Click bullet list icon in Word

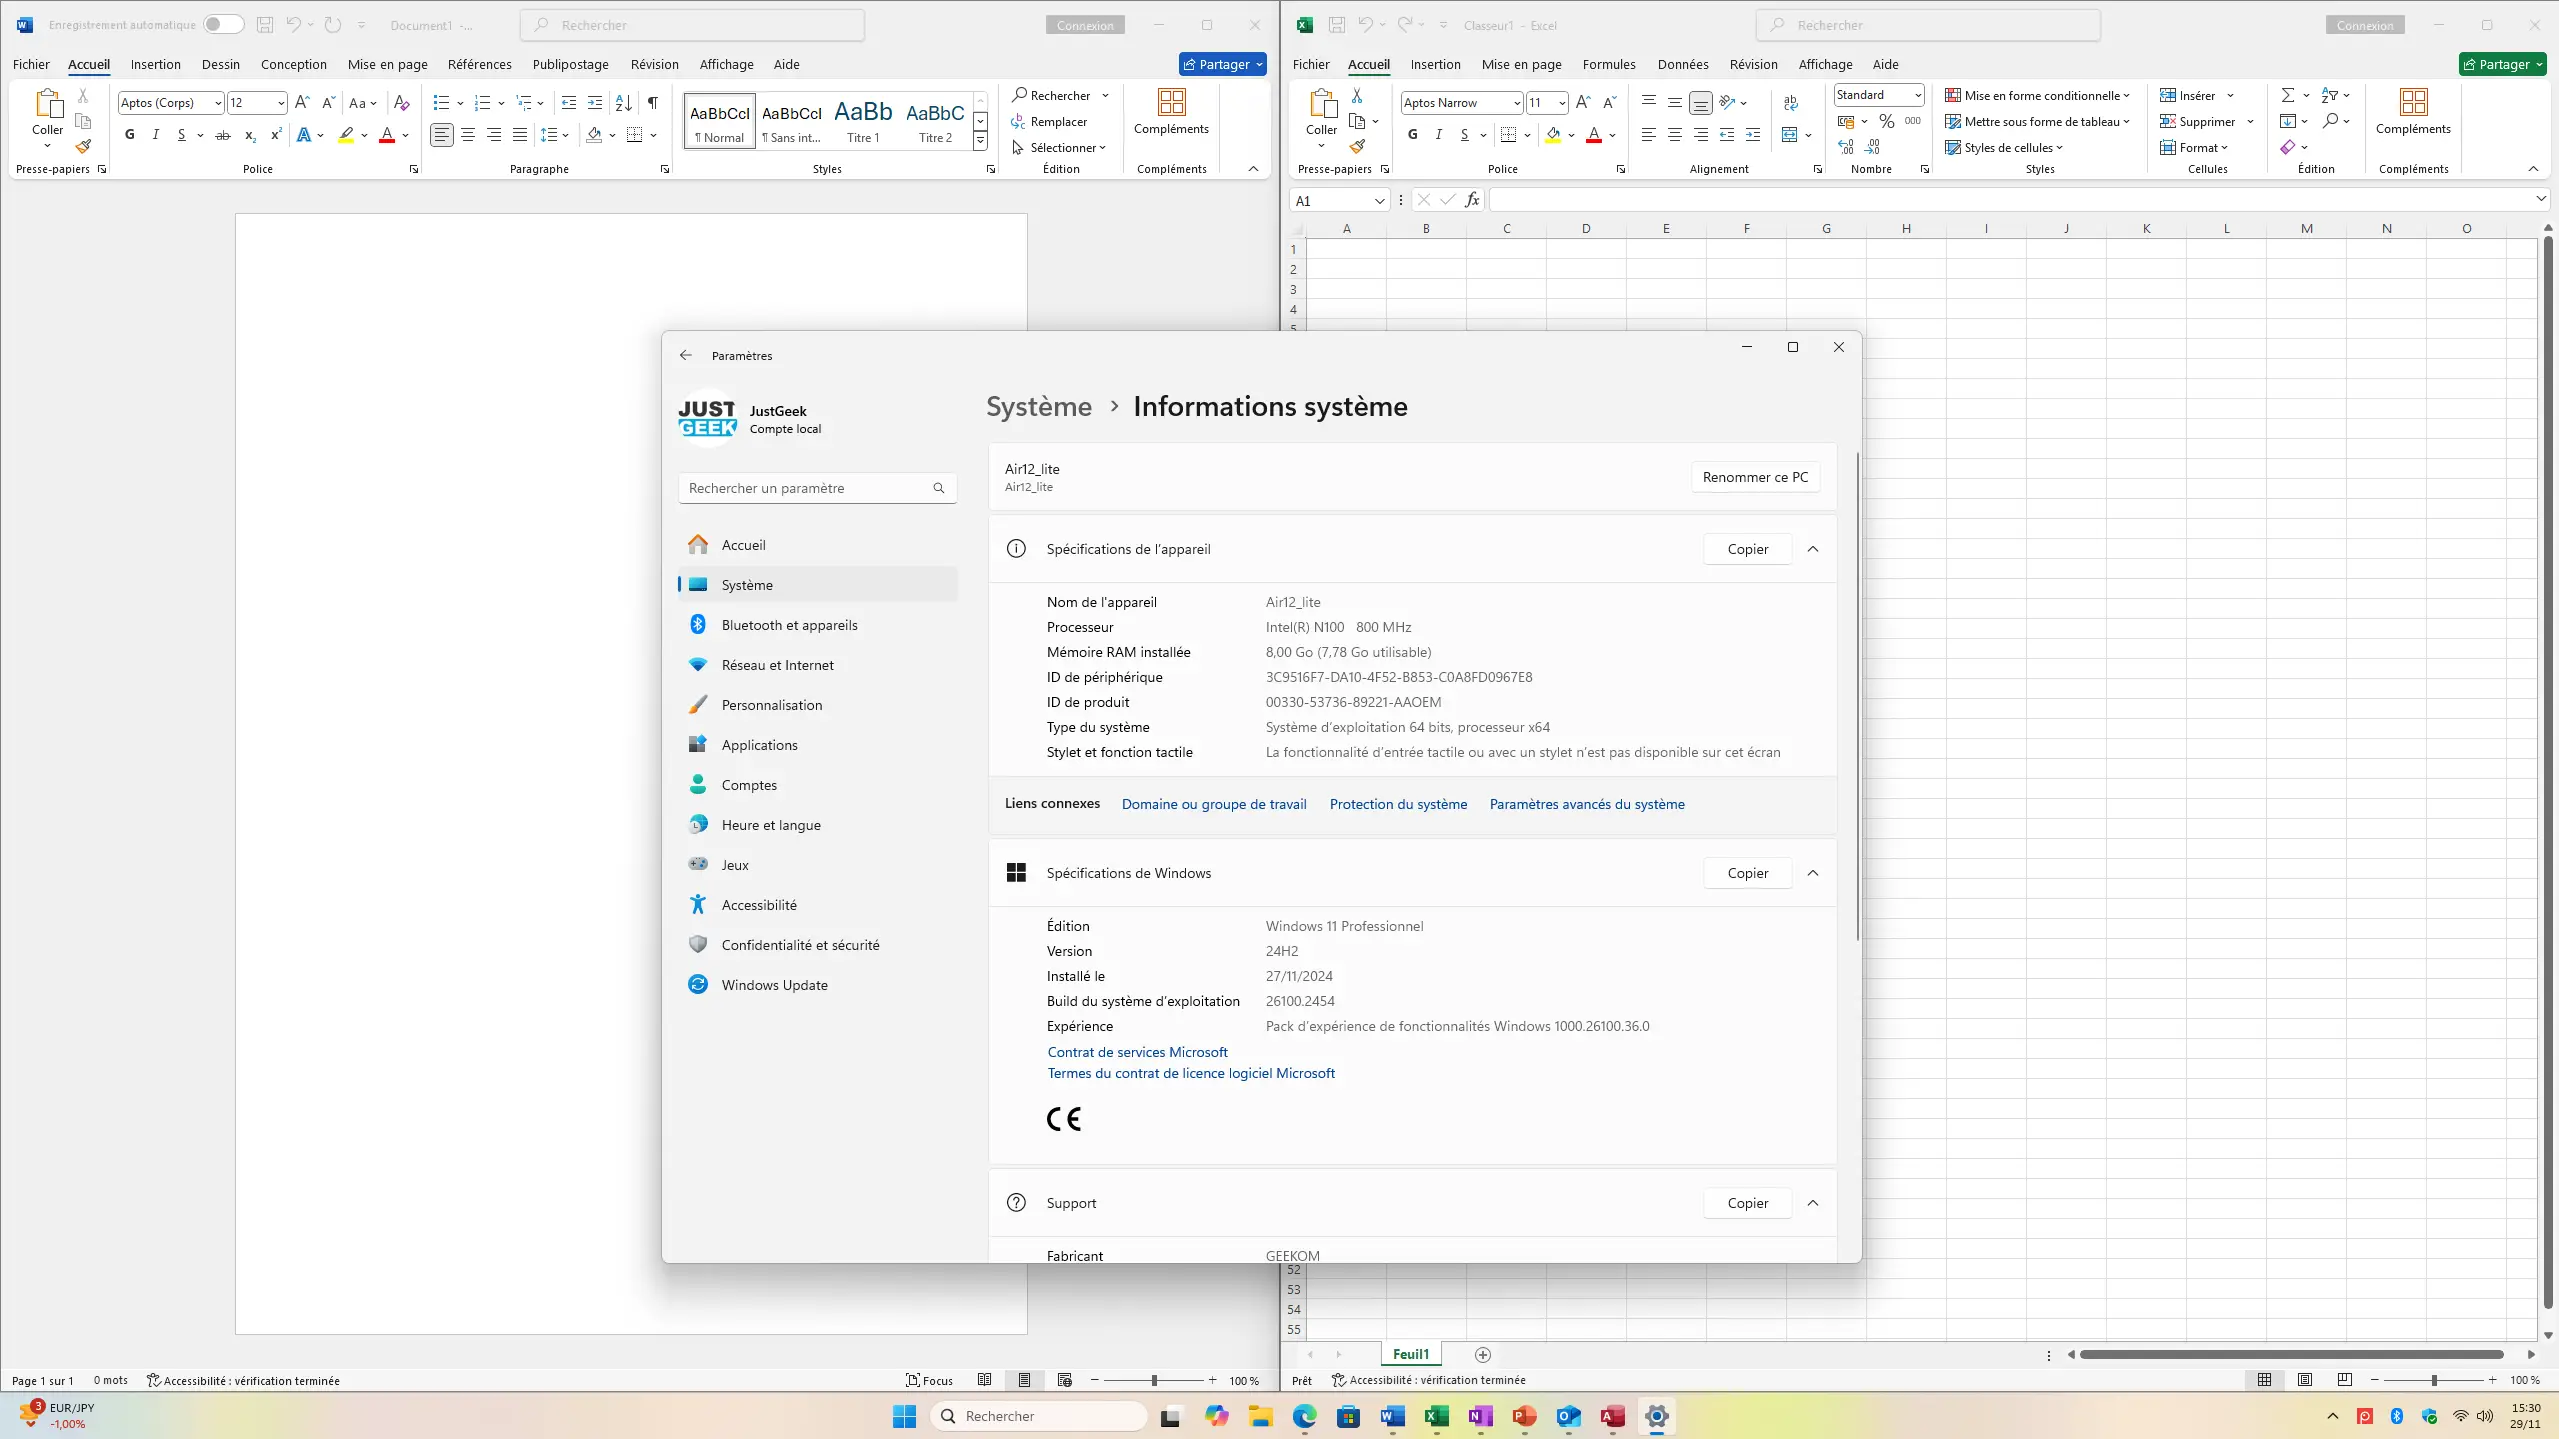pos(441,103)
